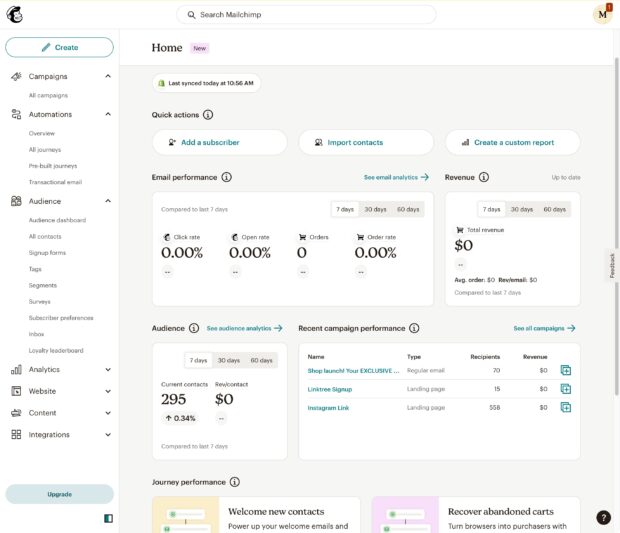Select 30 days in Revenue card
Screen dimensions: 620x533
click(522, 209)
